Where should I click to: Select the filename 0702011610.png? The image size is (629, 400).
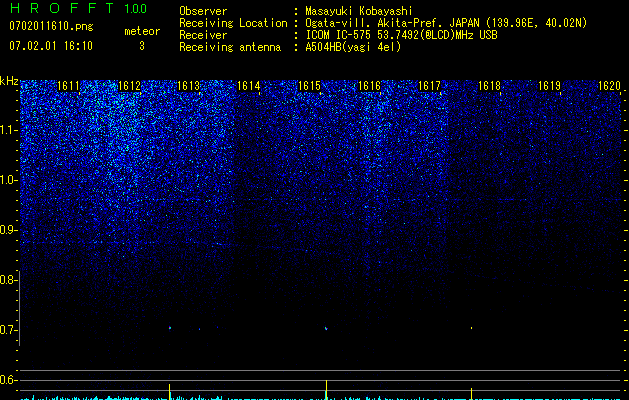[51, 27]
